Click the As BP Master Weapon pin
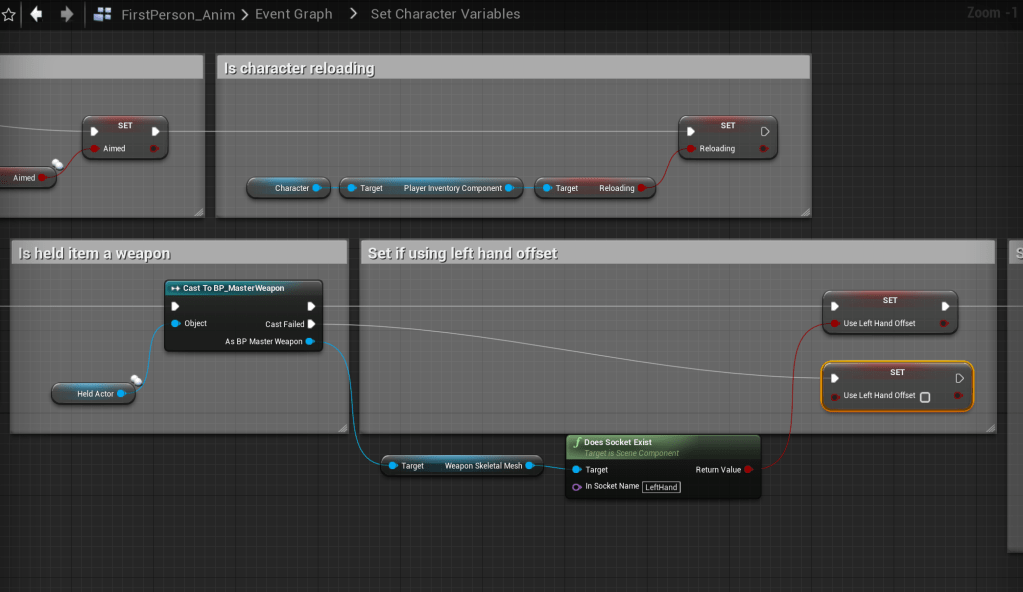The width and height of the screenshot is (1023, 592). [x=310, y=342]
